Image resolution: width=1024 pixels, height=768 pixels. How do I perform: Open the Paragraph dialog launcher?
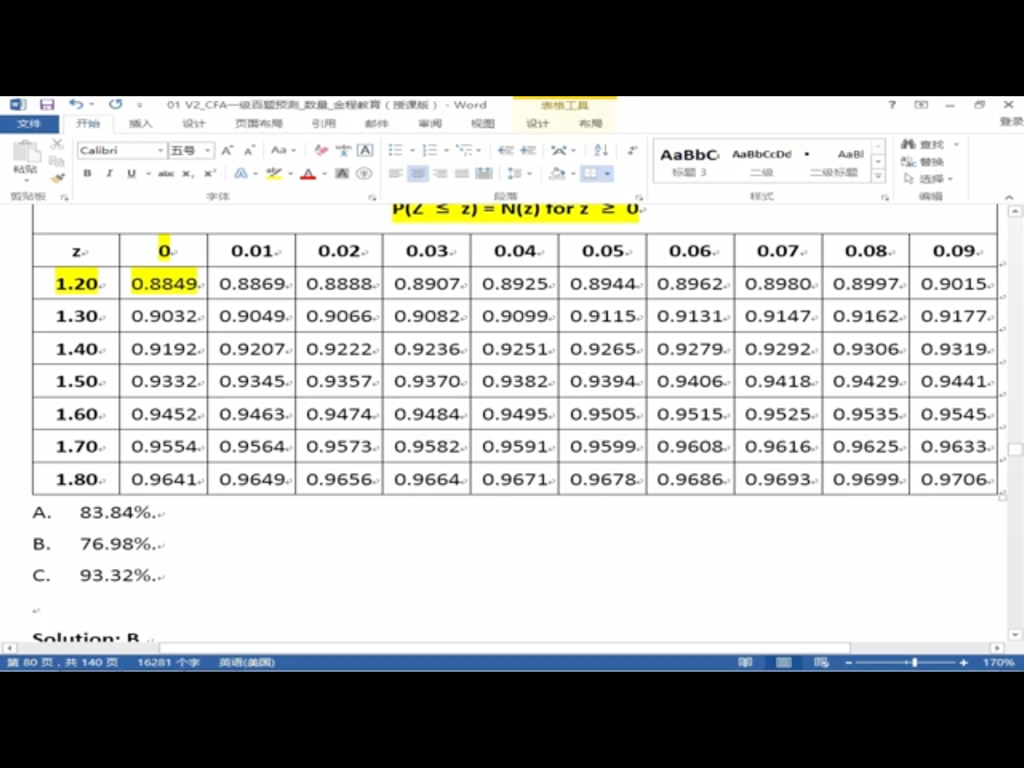click(639, 197)
